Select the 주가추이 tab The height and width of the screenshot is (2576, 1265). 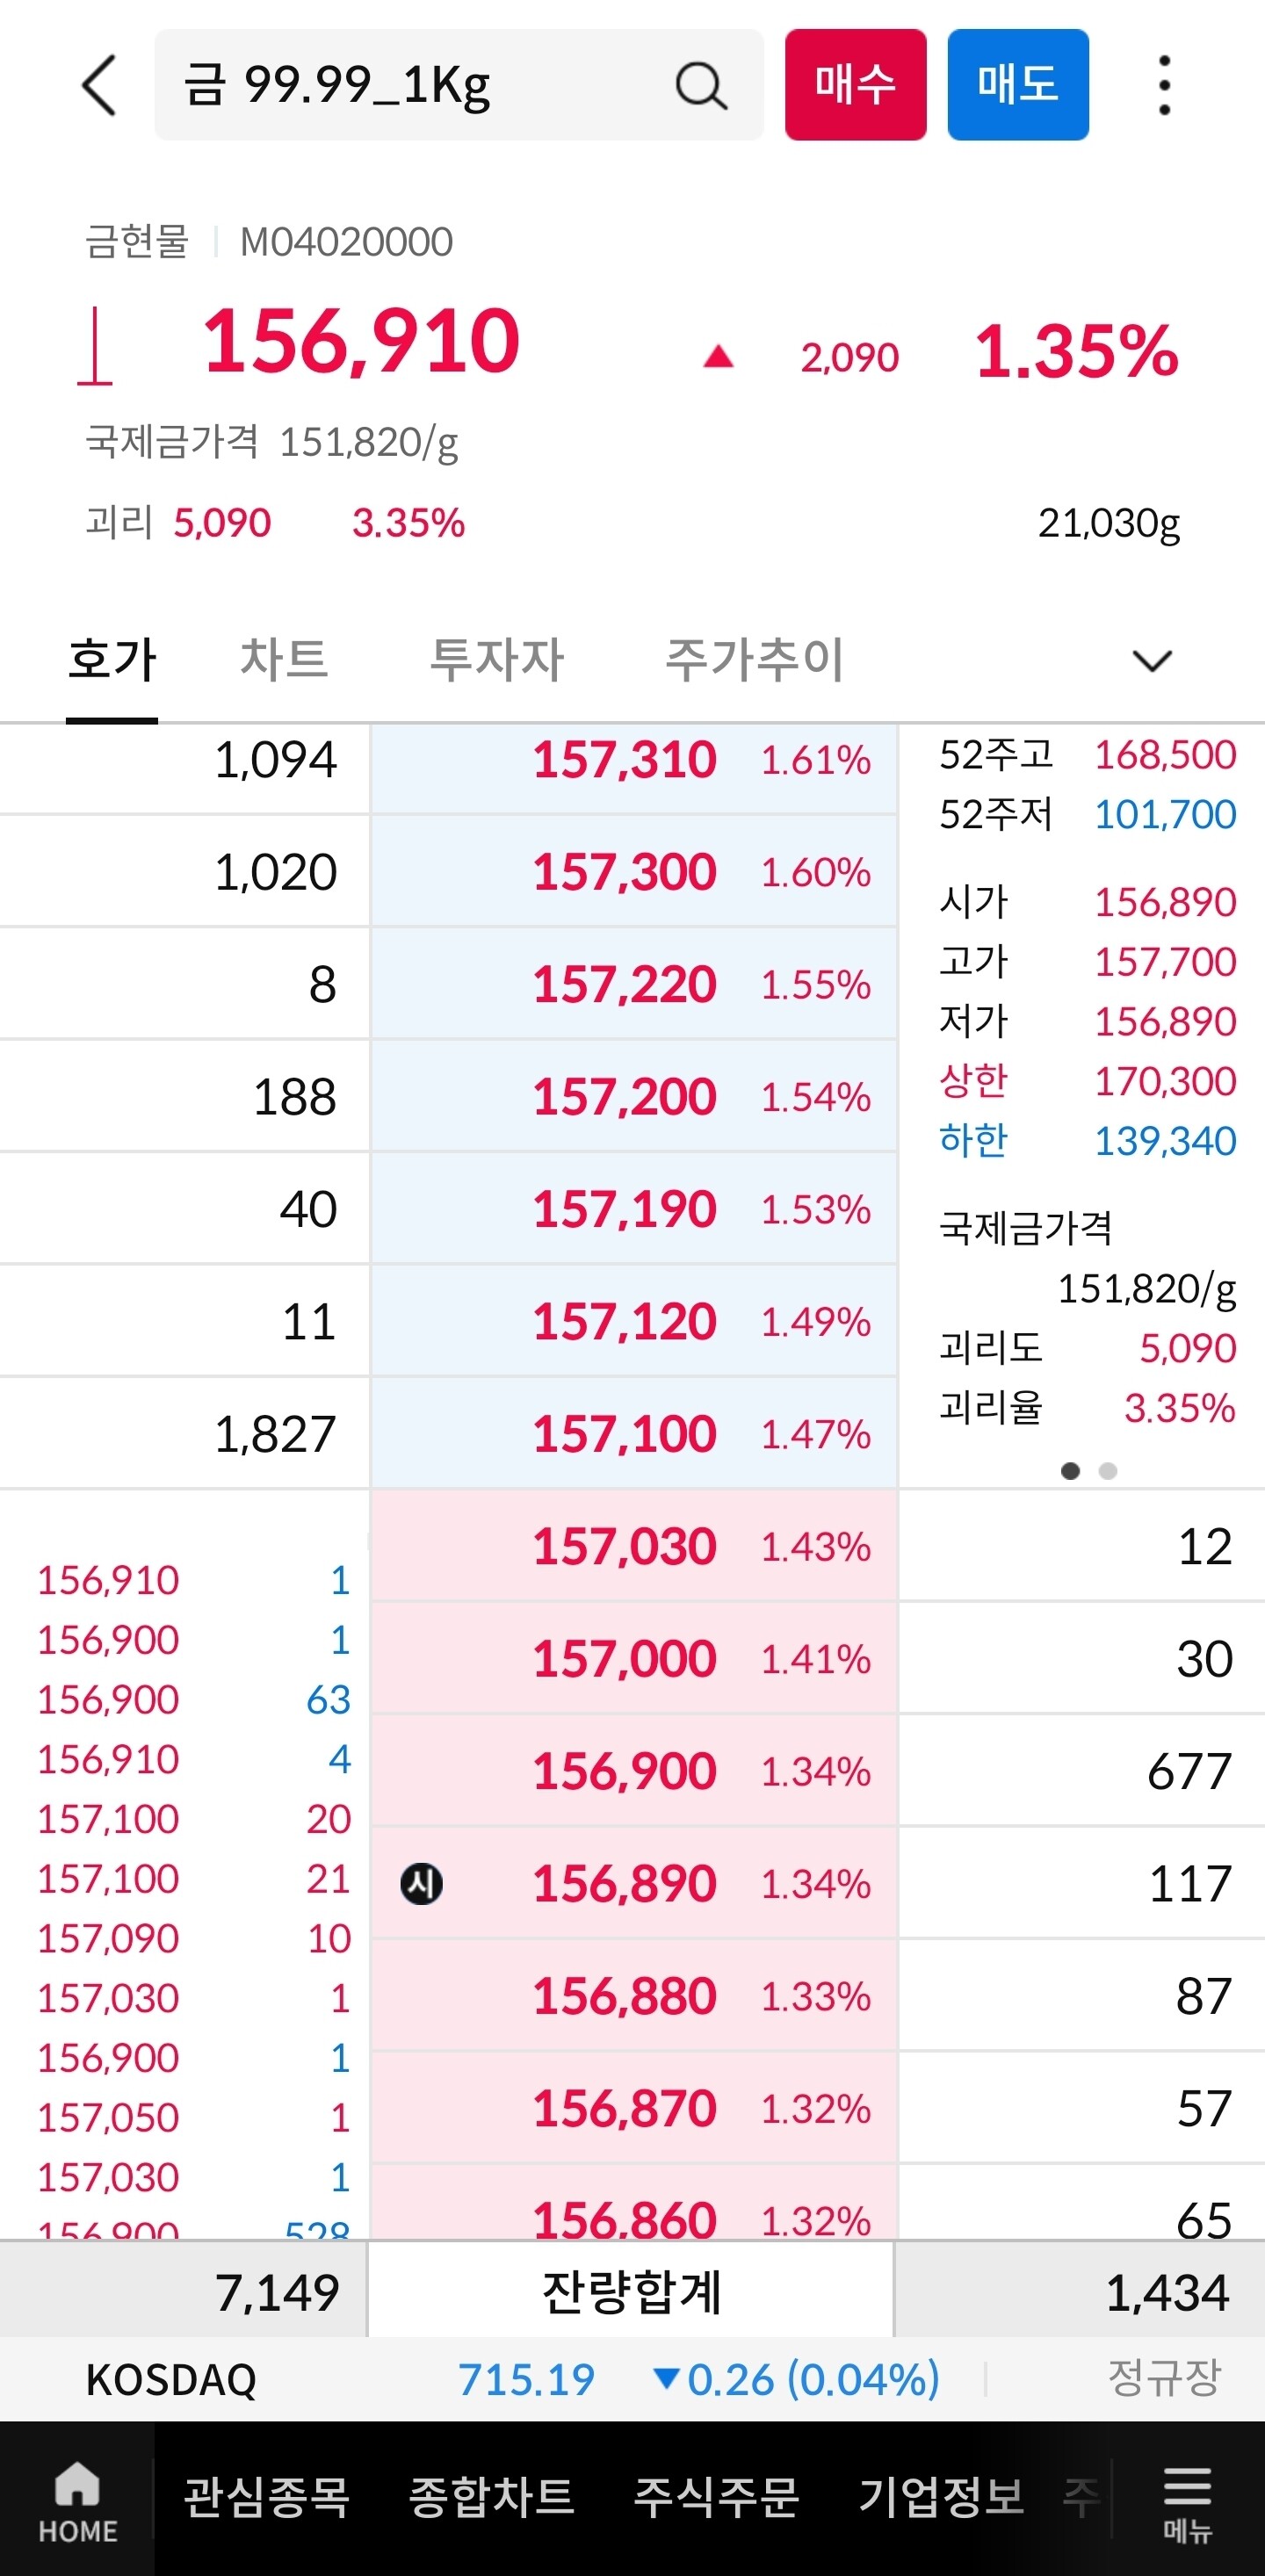[x=755, y=660]
